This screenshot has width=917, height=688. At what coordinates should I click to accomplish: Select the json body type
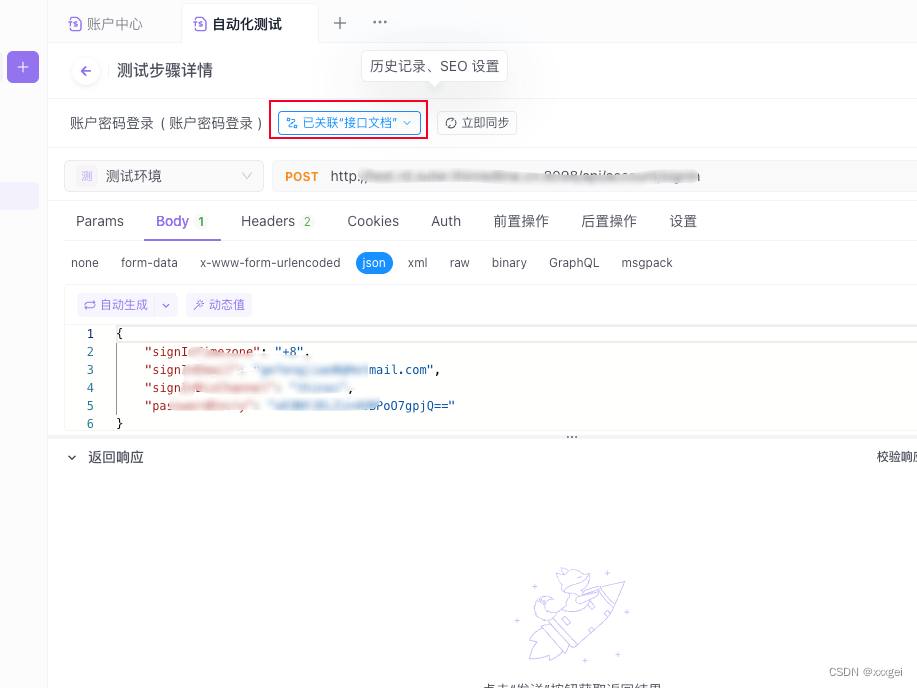tap(374, 263)
